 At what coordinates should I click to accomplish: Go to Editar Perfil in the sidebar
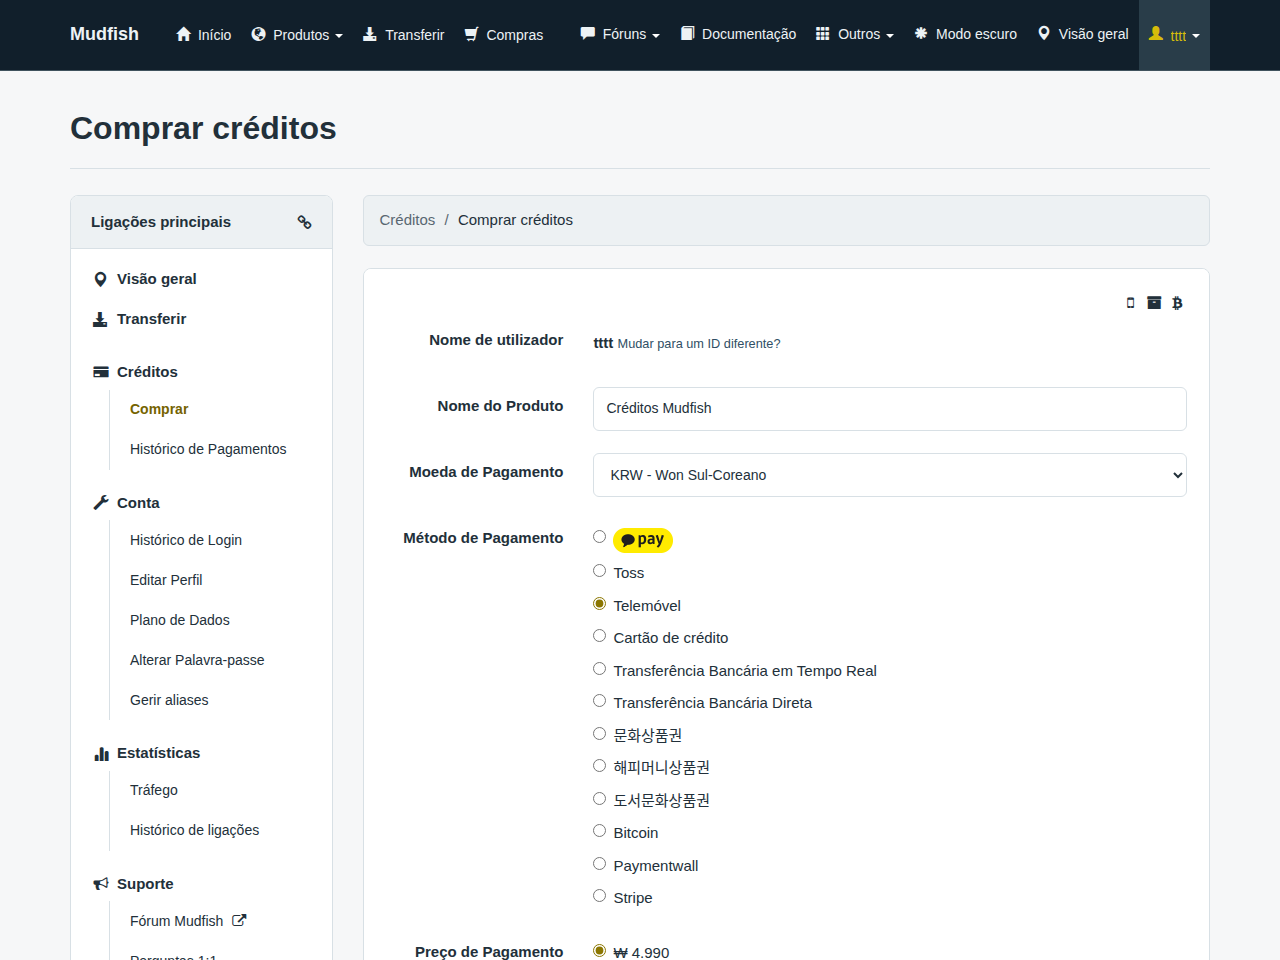pyautogui.click(x=166, y=580)
